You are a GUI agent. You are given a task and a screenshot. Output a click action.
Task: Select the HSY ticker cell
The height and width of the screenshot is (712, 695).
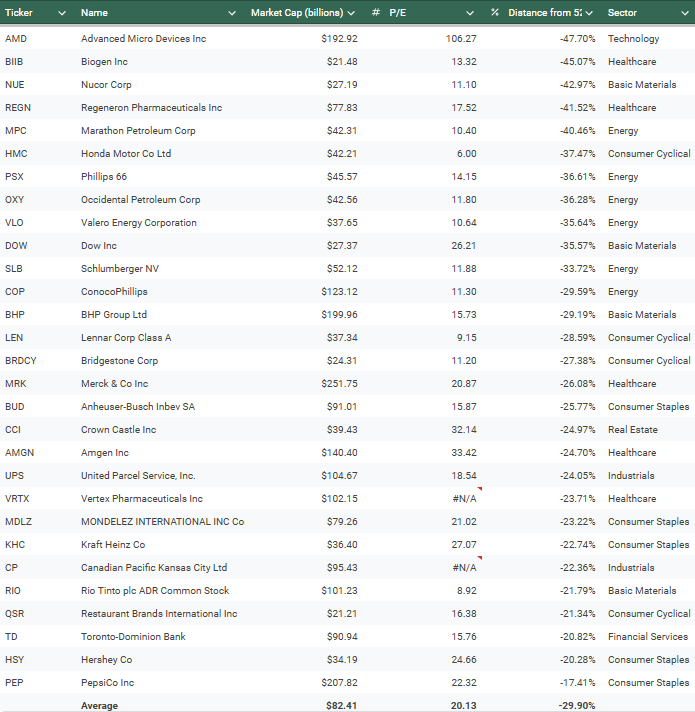click(15, 660)
